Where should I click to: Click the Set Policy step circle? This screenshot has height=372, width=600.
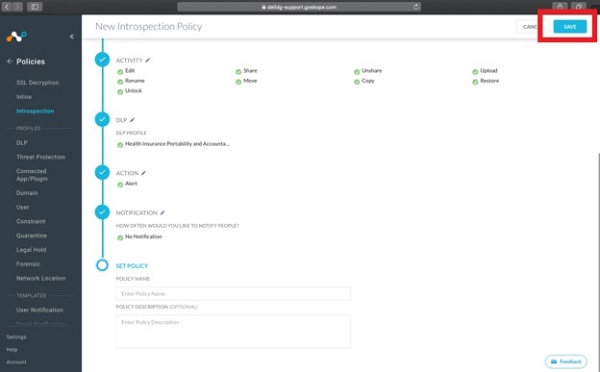(102, 265)
